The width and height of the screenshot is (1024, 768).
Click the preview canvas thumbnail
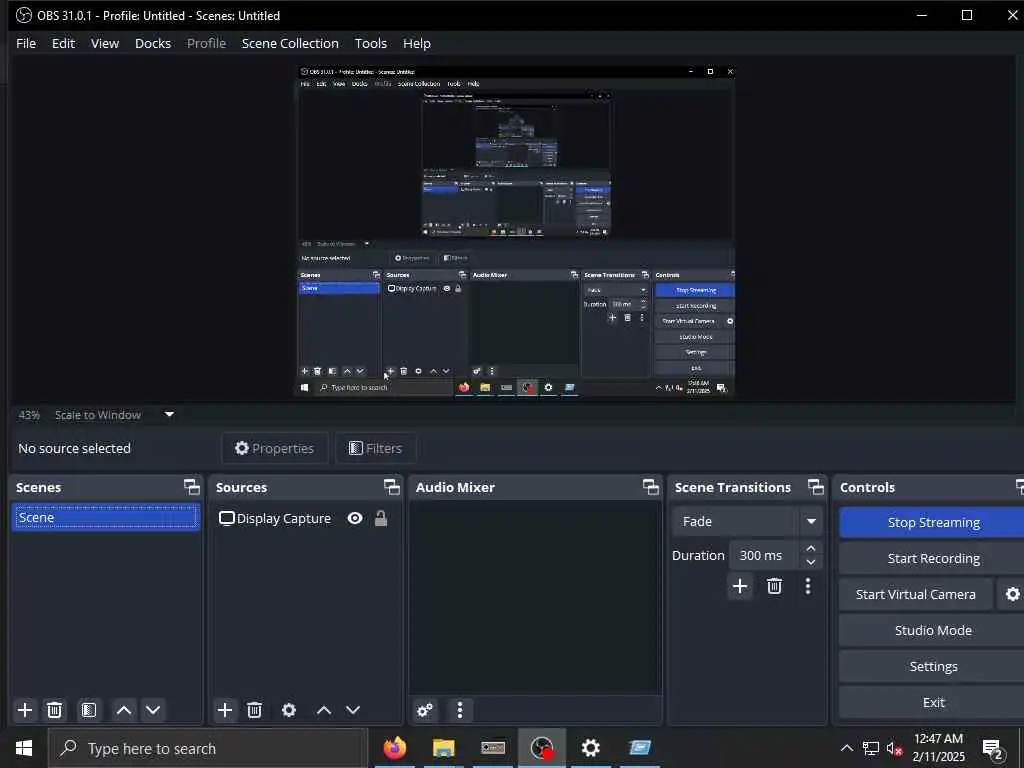coord(516,231)
